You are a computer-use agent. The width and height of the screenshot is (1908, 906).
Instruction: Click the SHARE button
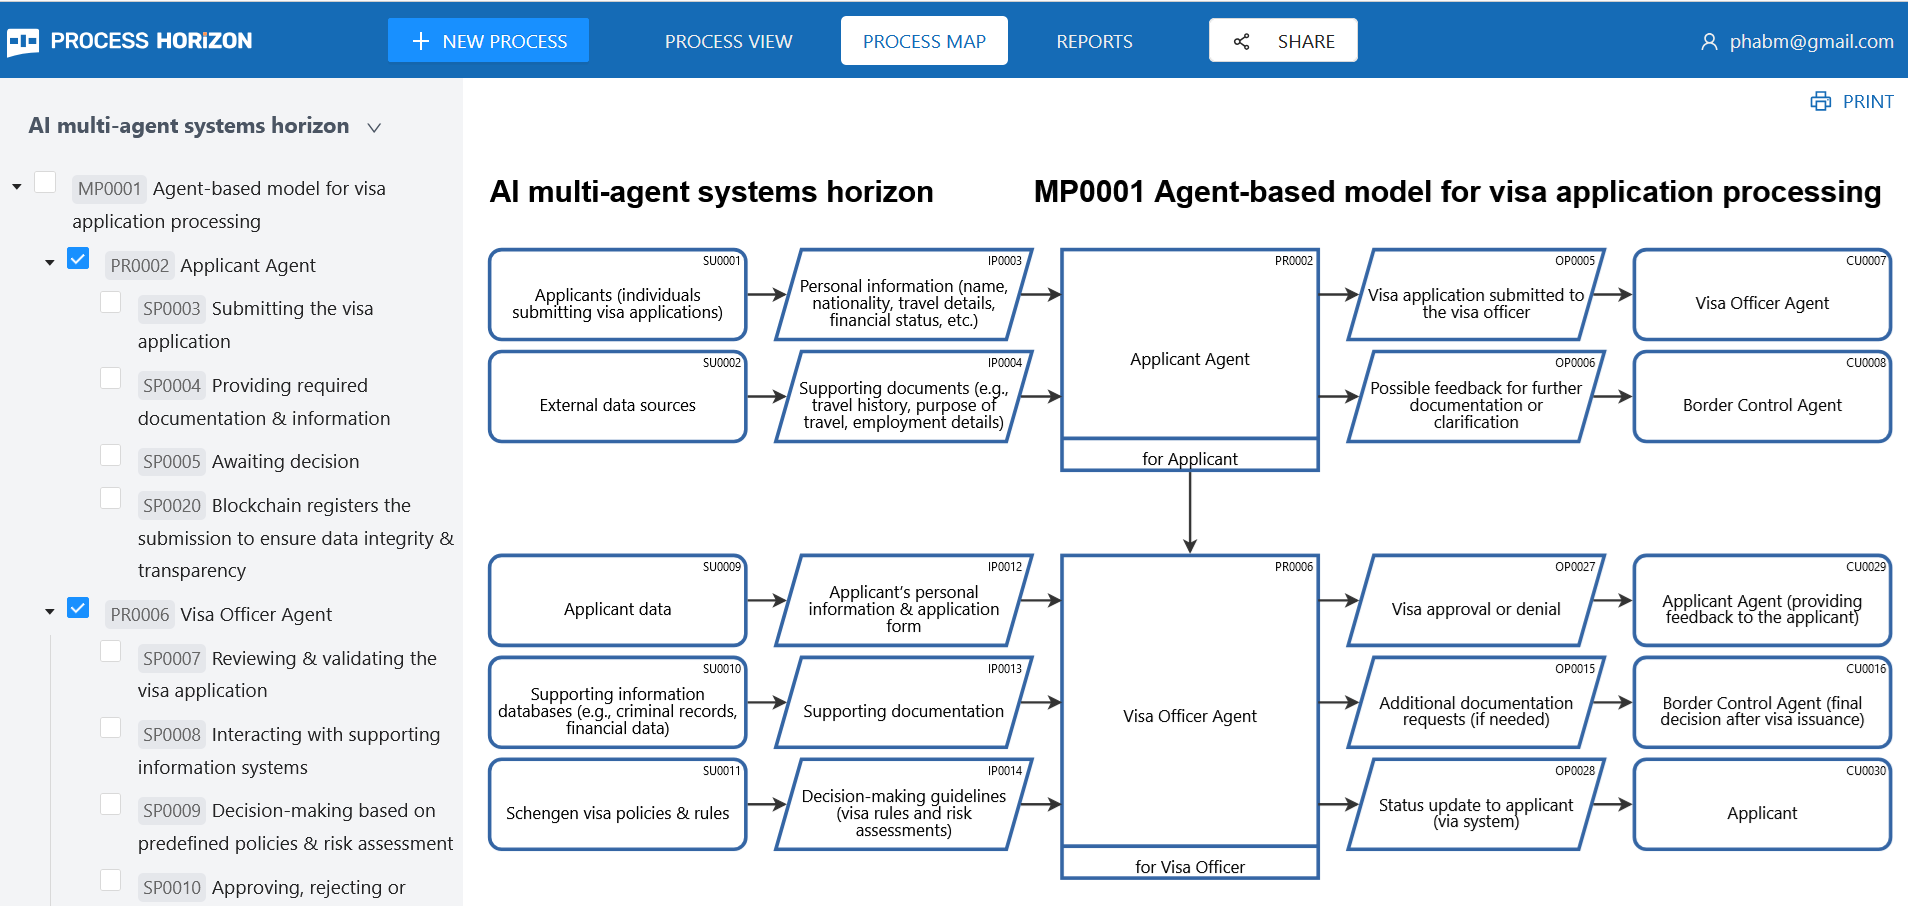pyautogui.click(x=1283, y=41)
